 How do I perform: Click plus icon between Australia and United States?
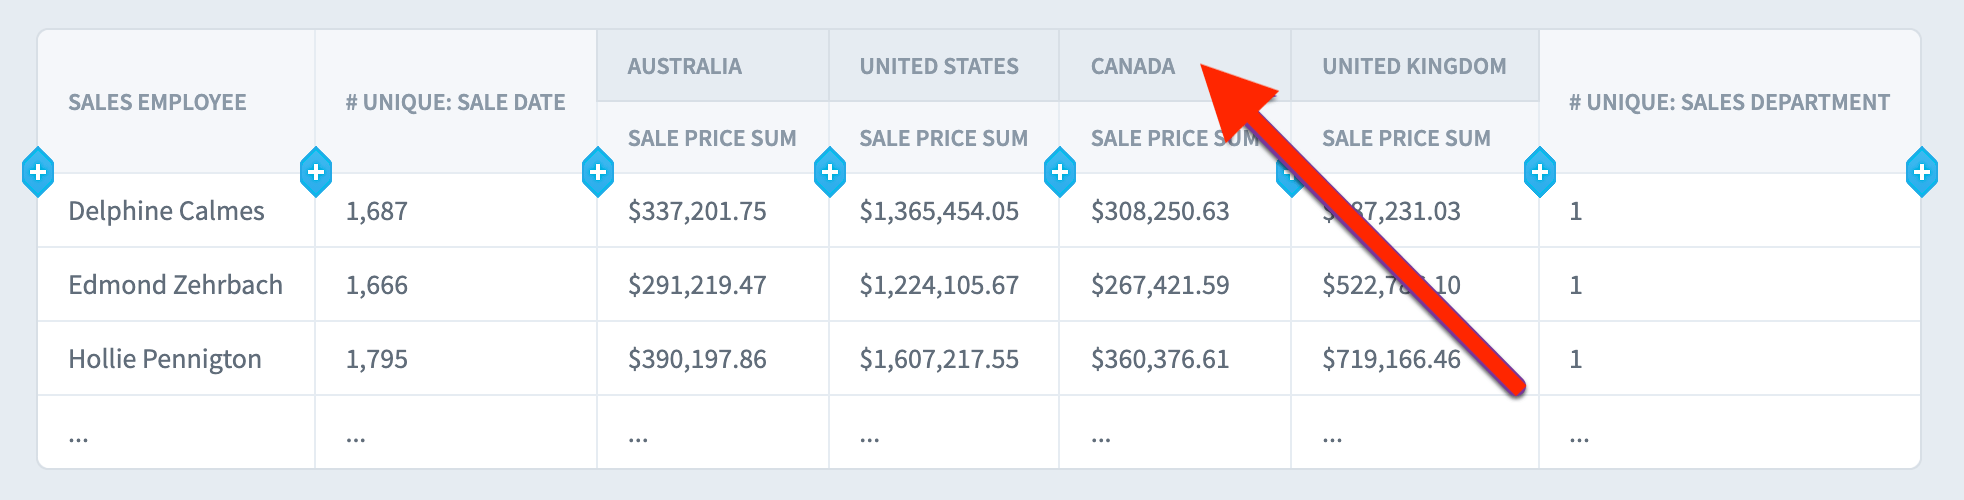coord(830,172)
